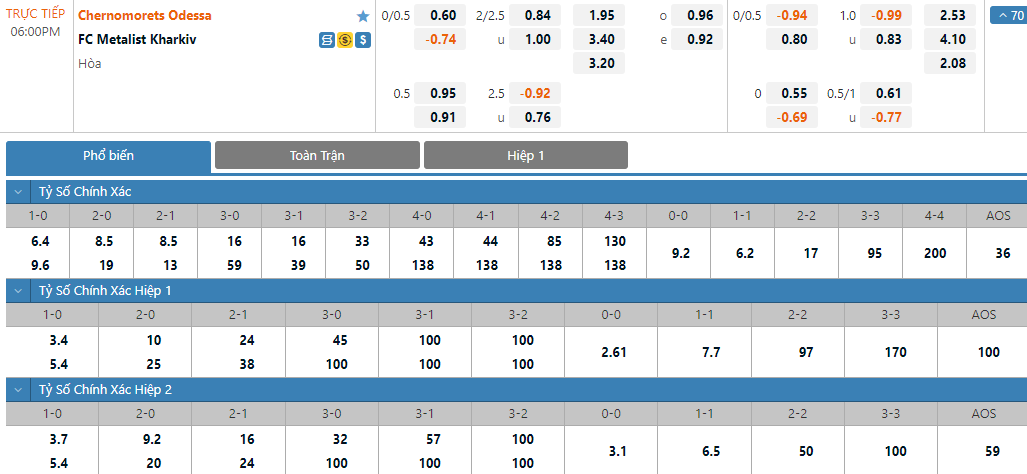Open FC Metalist Kharkiv team link

coord(137,39)
